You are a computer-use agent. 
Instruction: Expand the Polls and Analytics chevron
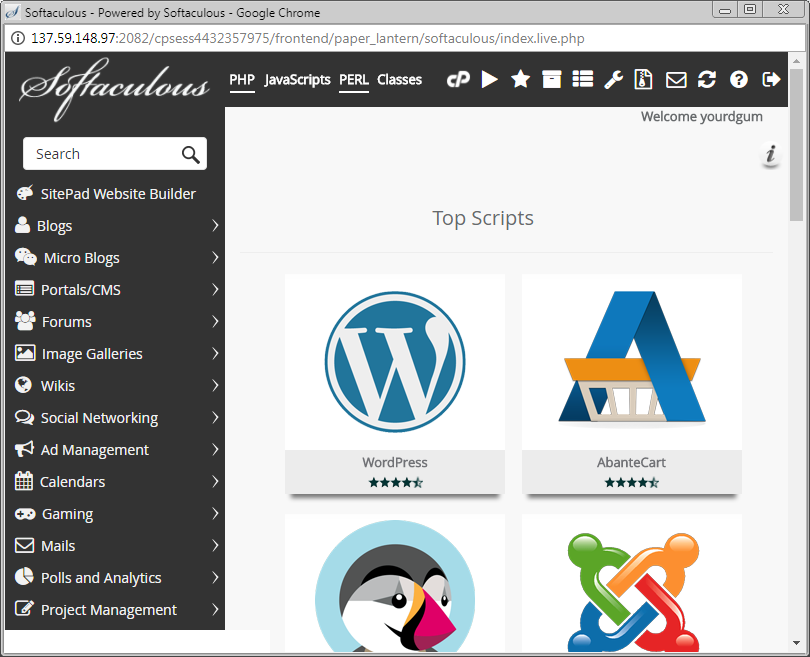215,577
